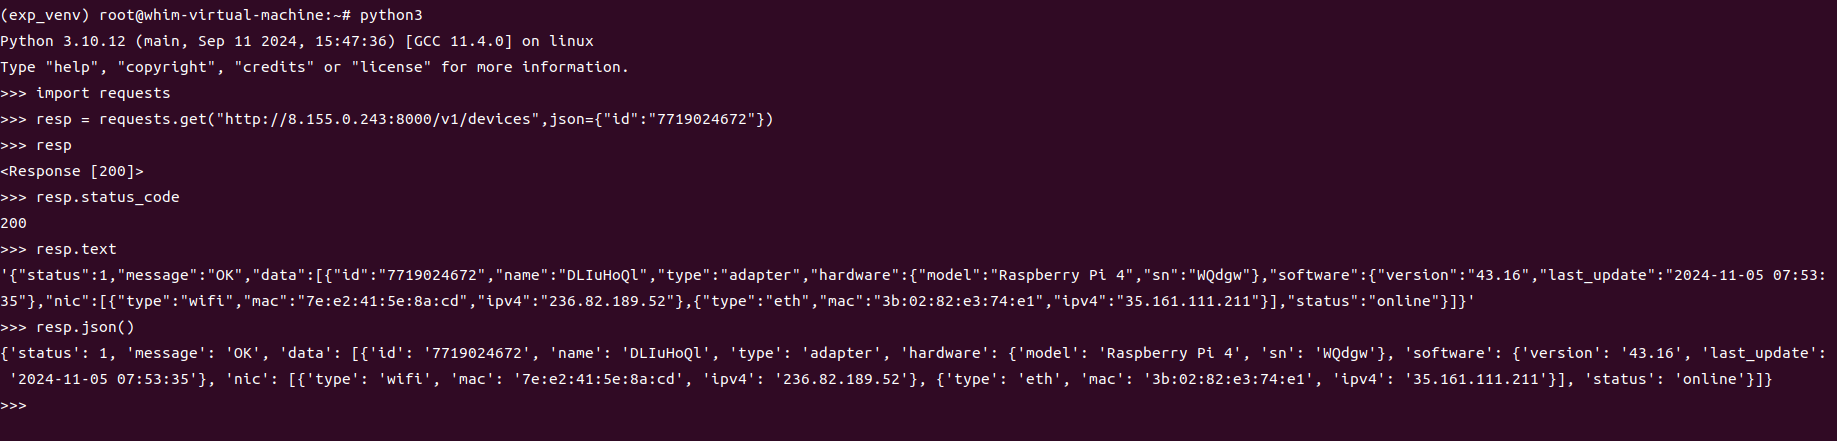Viewport: 1837px width, 441px height.
Task: Click the empty Python prompt on the last line
Action: tap(14, 405)
